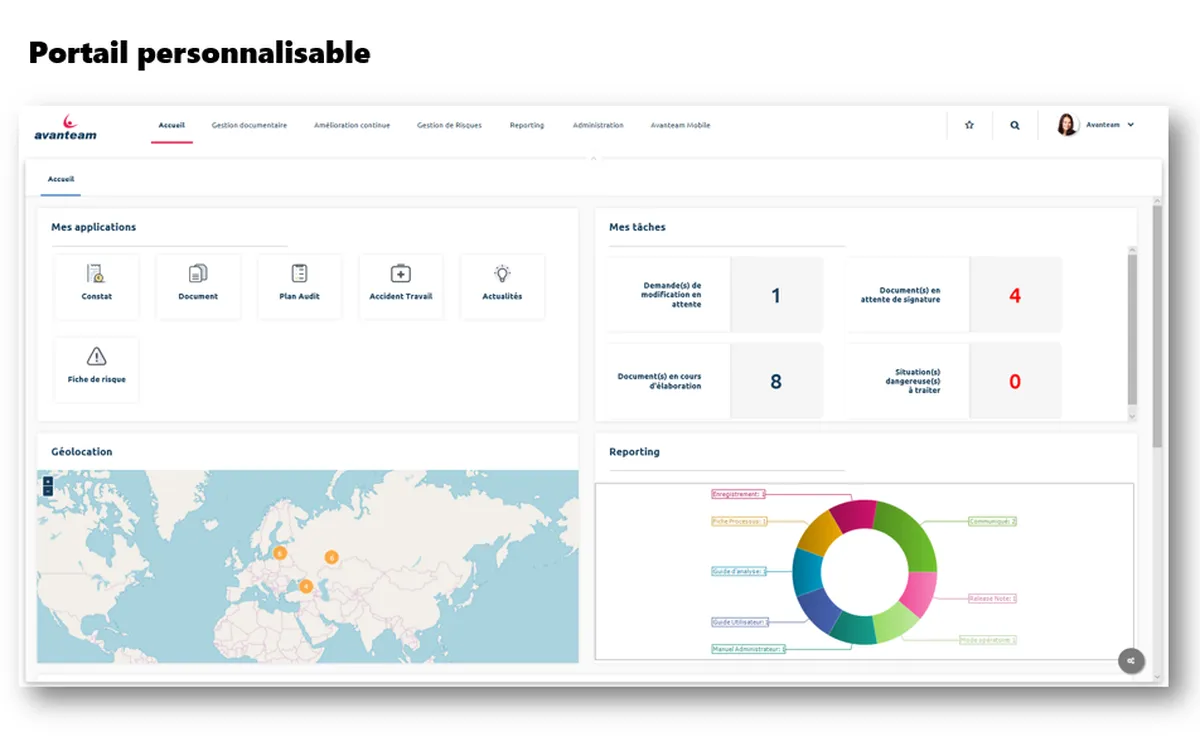Open the Actualités lightbulb tile
Viewport: 1200px width, 751px height.
point(502,286)
